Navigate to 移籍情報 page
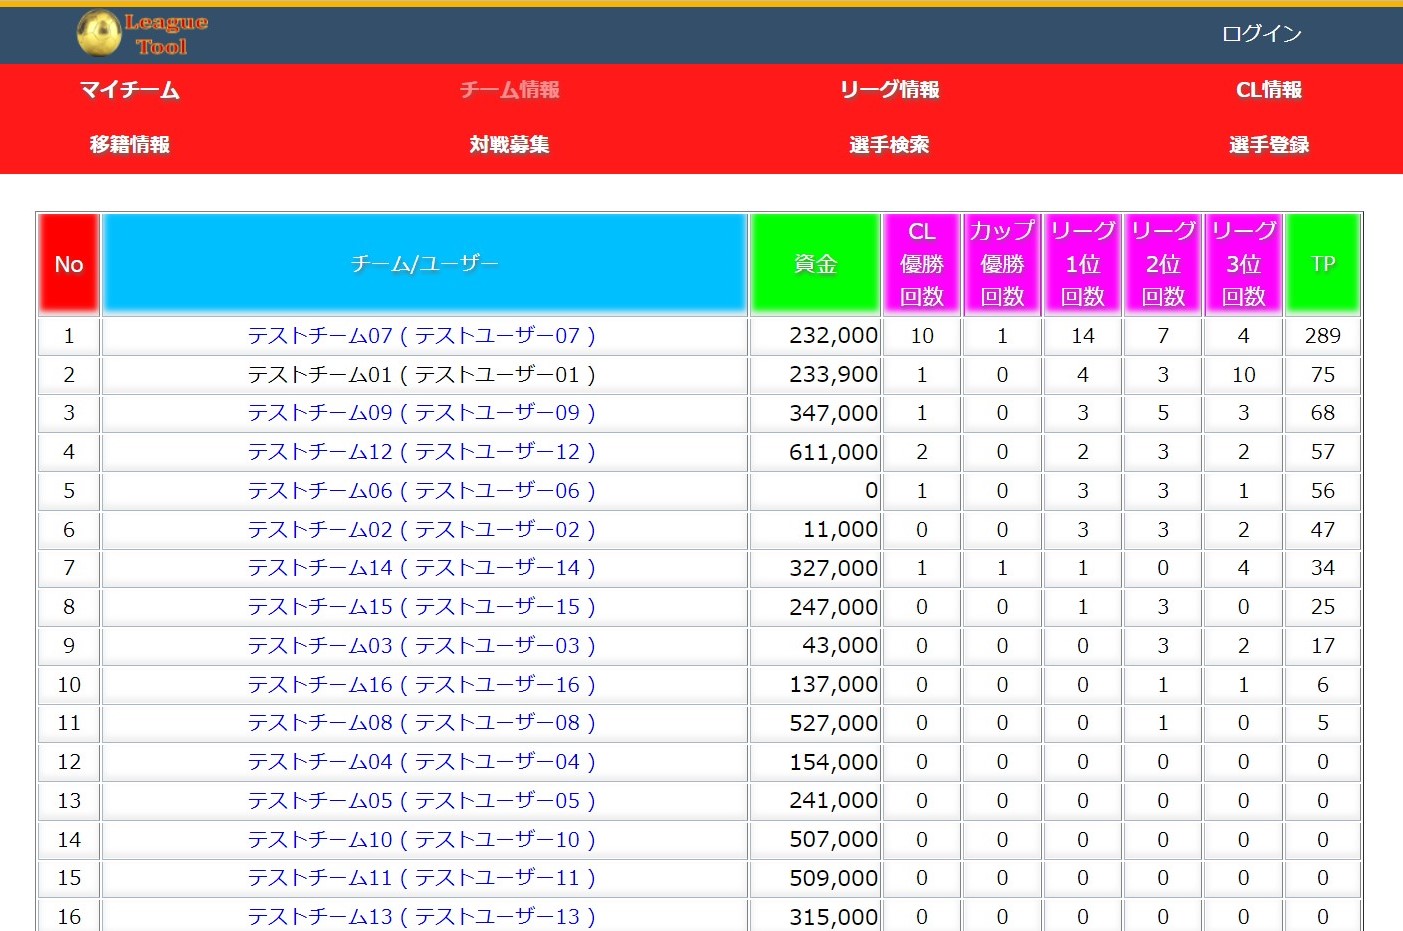 point(130,145)
